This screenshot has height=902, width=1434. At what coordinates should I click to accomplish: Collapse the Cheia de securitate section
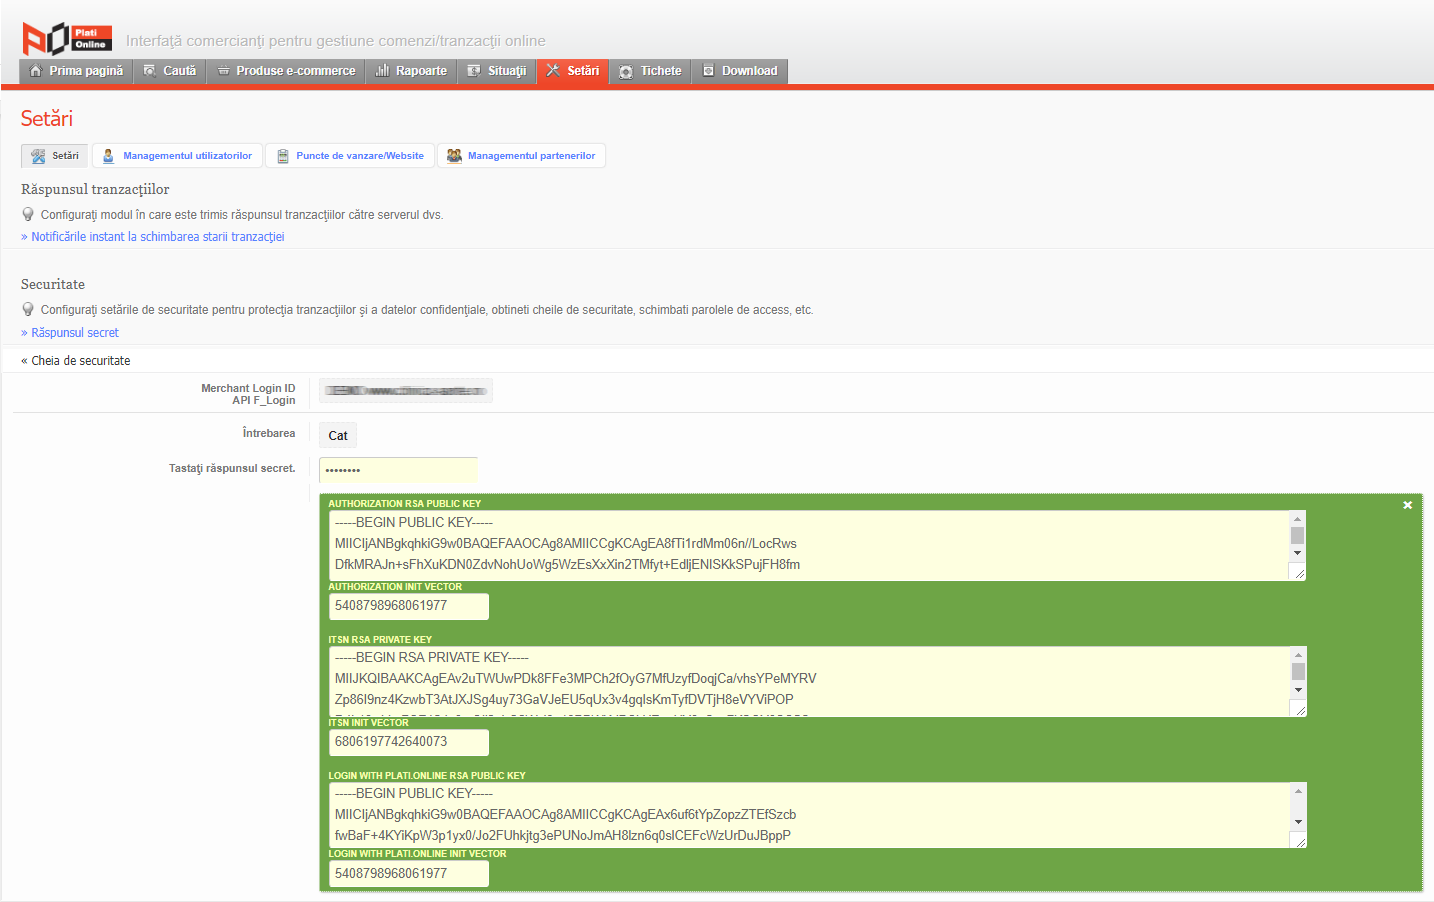76,361
